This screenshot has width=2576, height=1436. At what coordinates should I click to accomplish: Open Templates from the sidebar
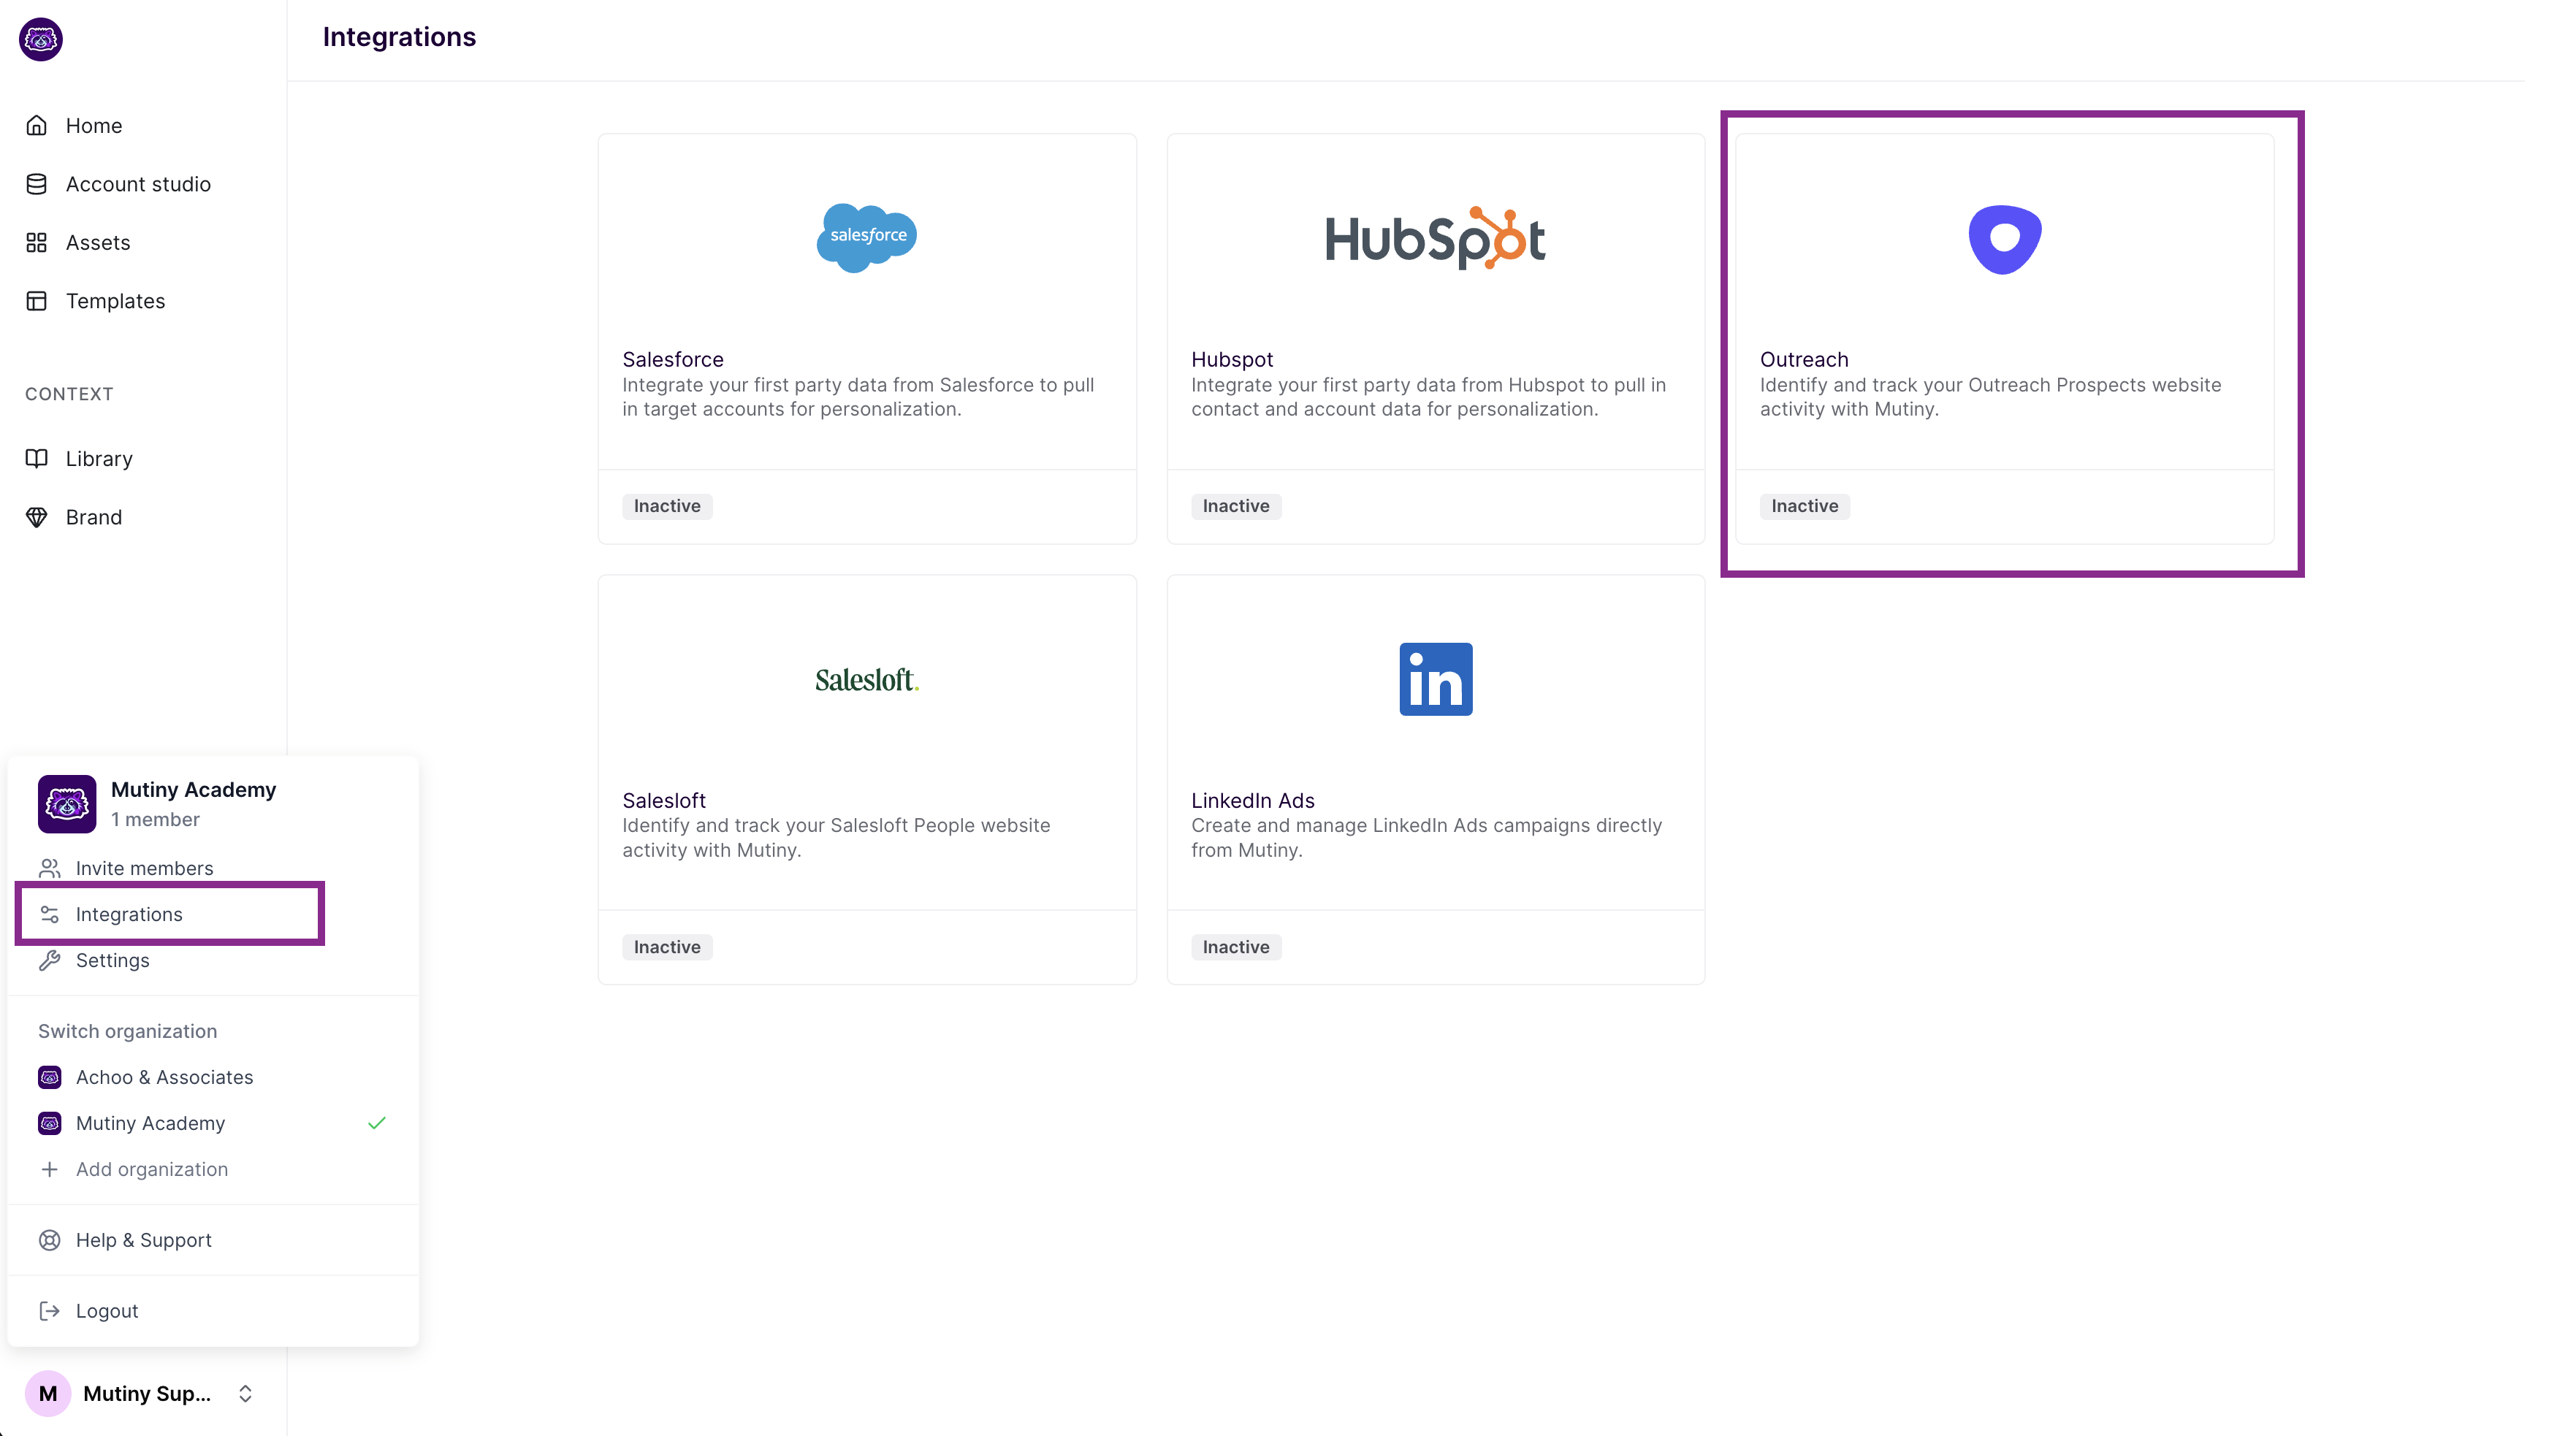115,301
